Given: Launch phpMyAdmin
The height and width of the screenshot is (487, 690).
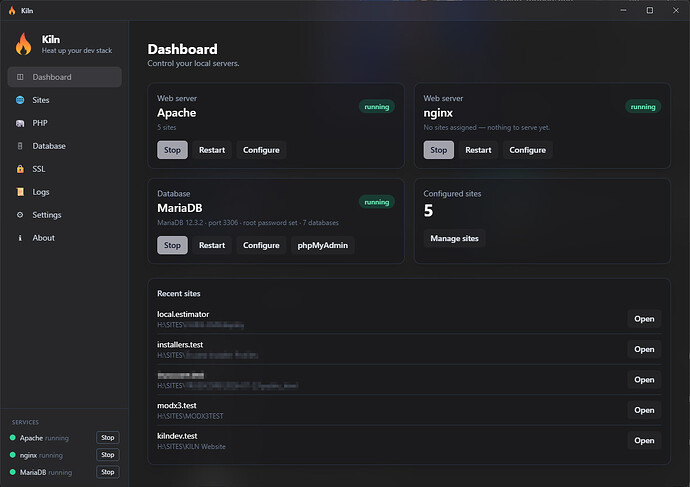Looking at the screenshot, I should tap(323, 245).
